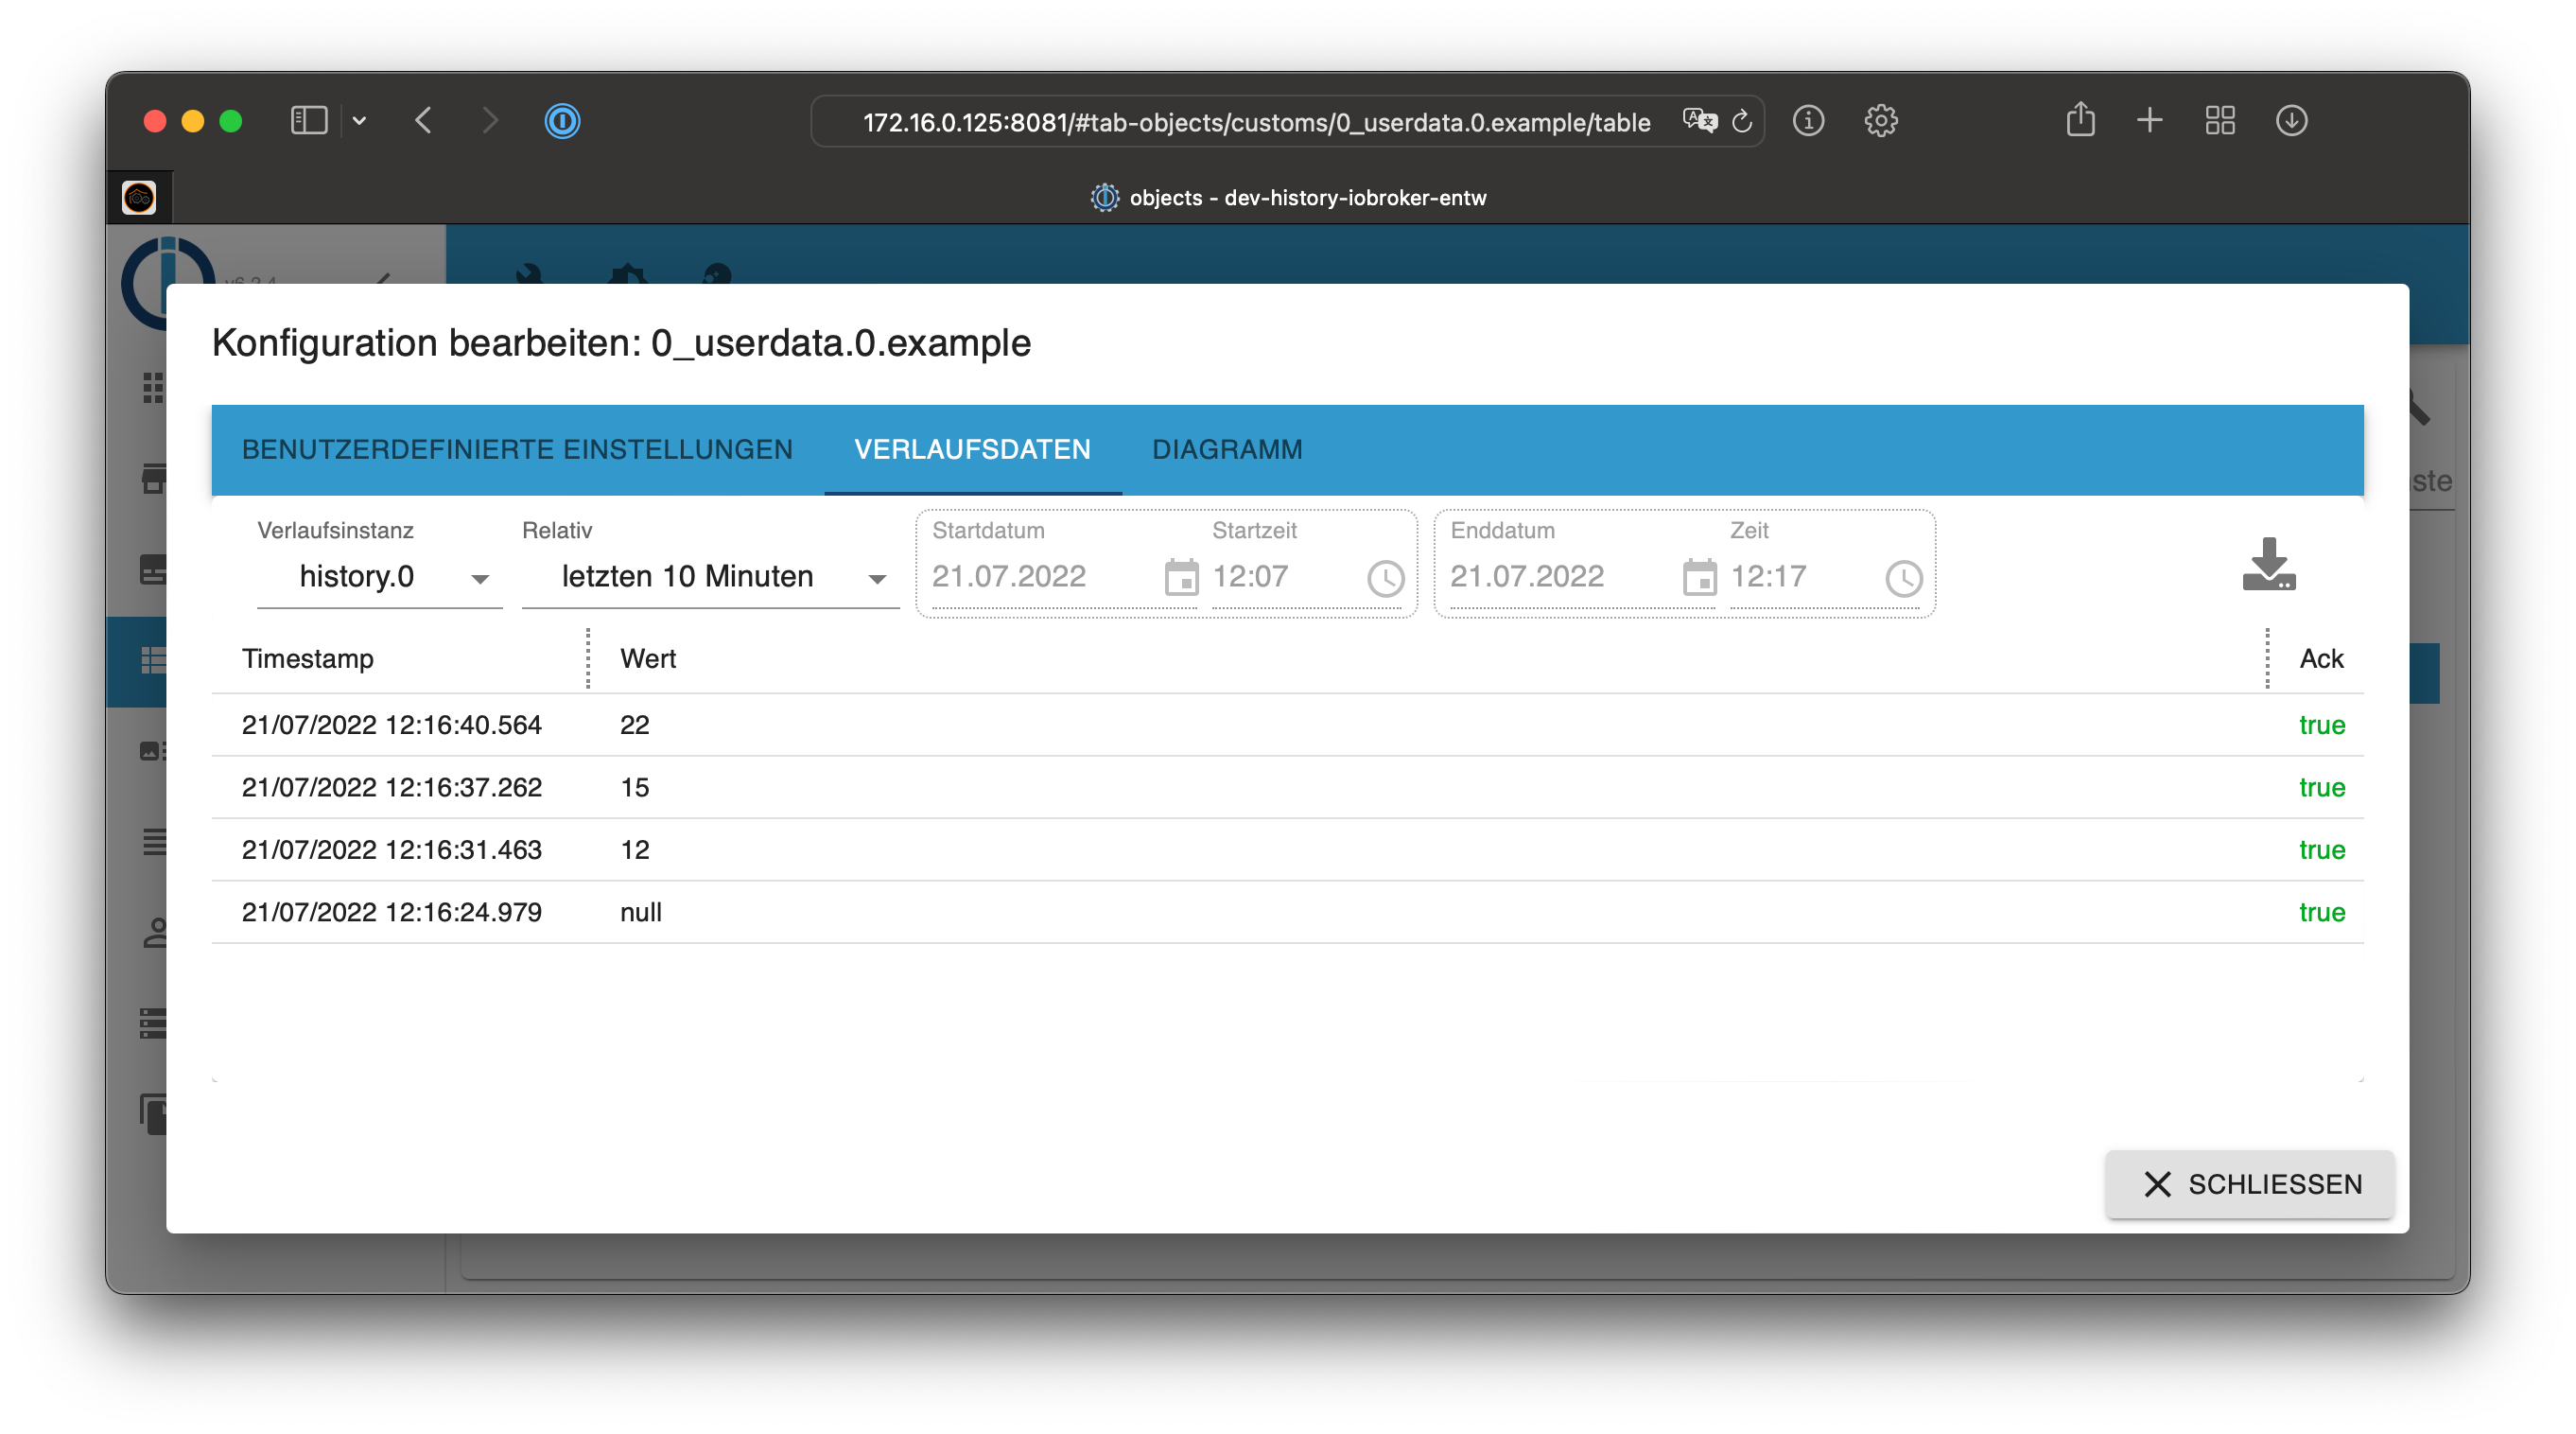Select the Verlaufsdaten tab
Viewport: 2576px width, 1434px height.
972,450
